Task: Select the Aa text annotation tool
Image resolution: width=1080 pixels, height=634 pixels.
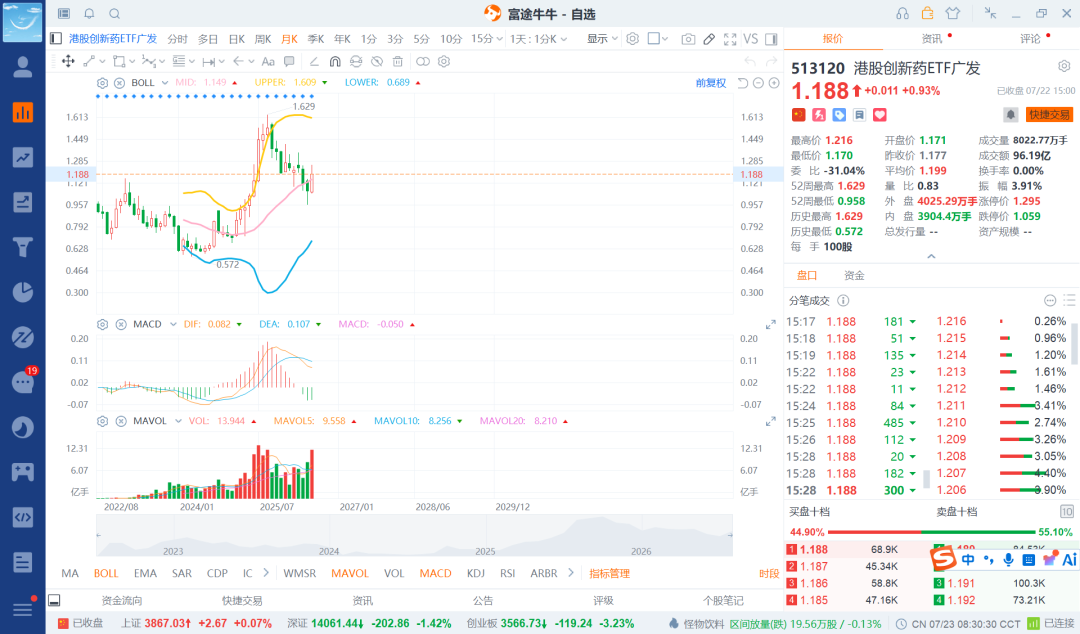Action: pos(268,61)
